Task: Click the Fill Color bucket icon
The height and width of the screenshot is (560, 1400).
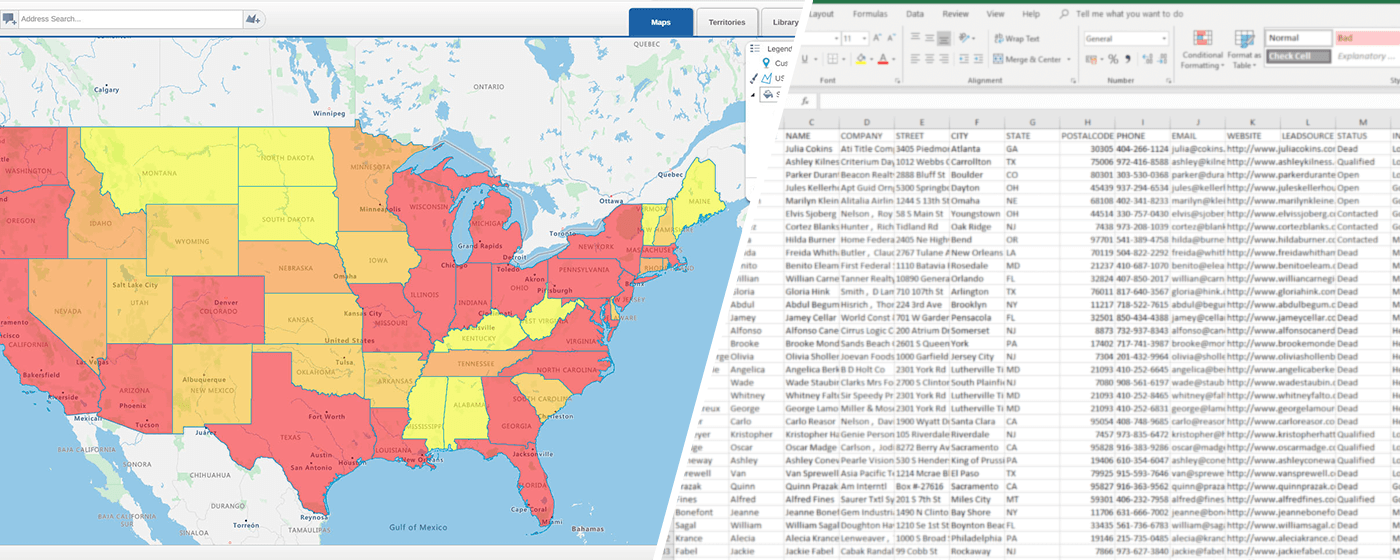Action: (861, 59)
